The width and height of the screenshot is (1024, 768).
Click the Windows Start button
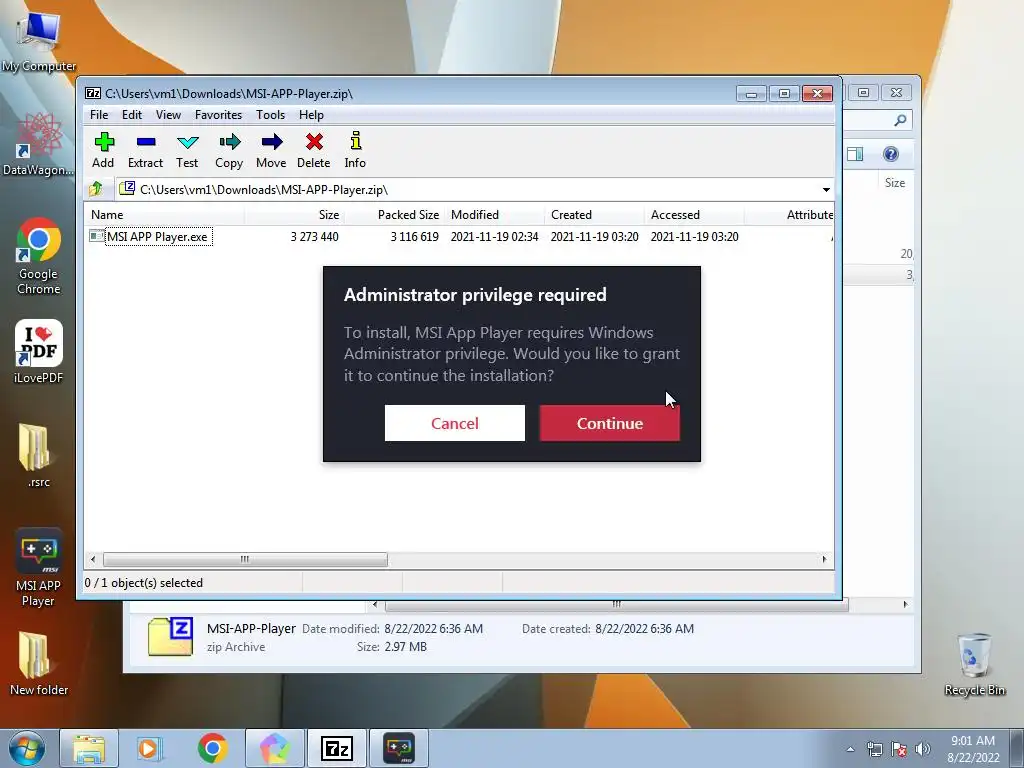point(27,748)
